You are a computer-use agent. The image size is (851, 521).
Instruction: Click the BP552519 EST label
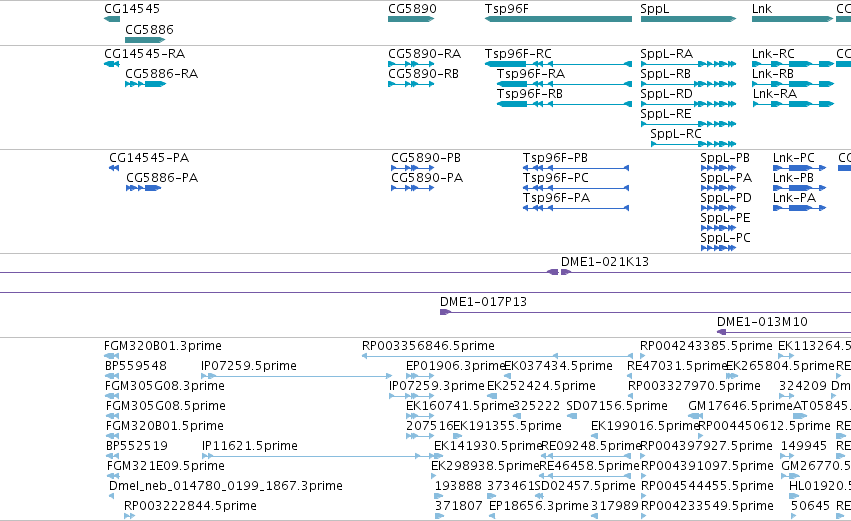point(136,447)
